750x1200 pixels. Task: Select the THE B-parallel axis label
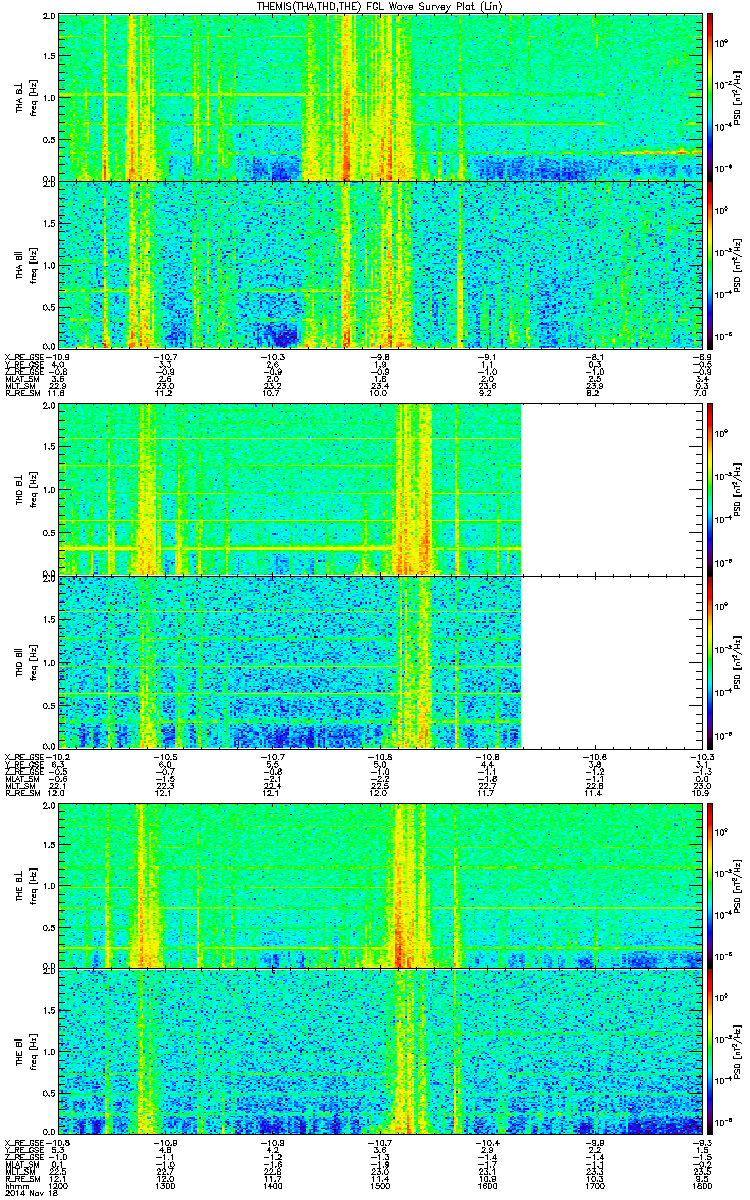19,1050
